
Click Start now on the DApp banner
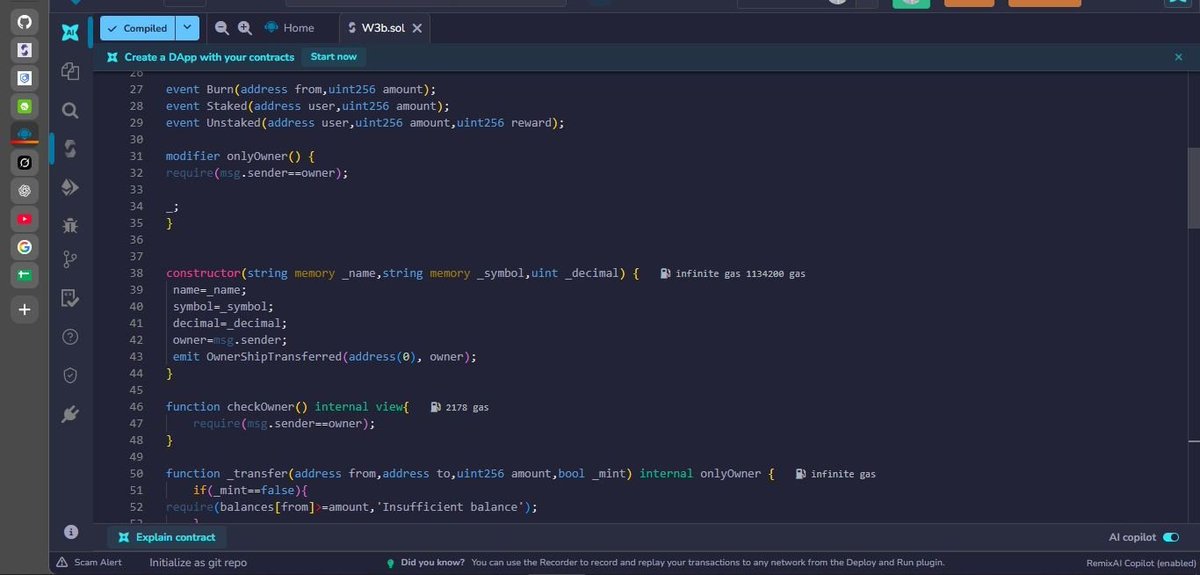coord(333,57)
